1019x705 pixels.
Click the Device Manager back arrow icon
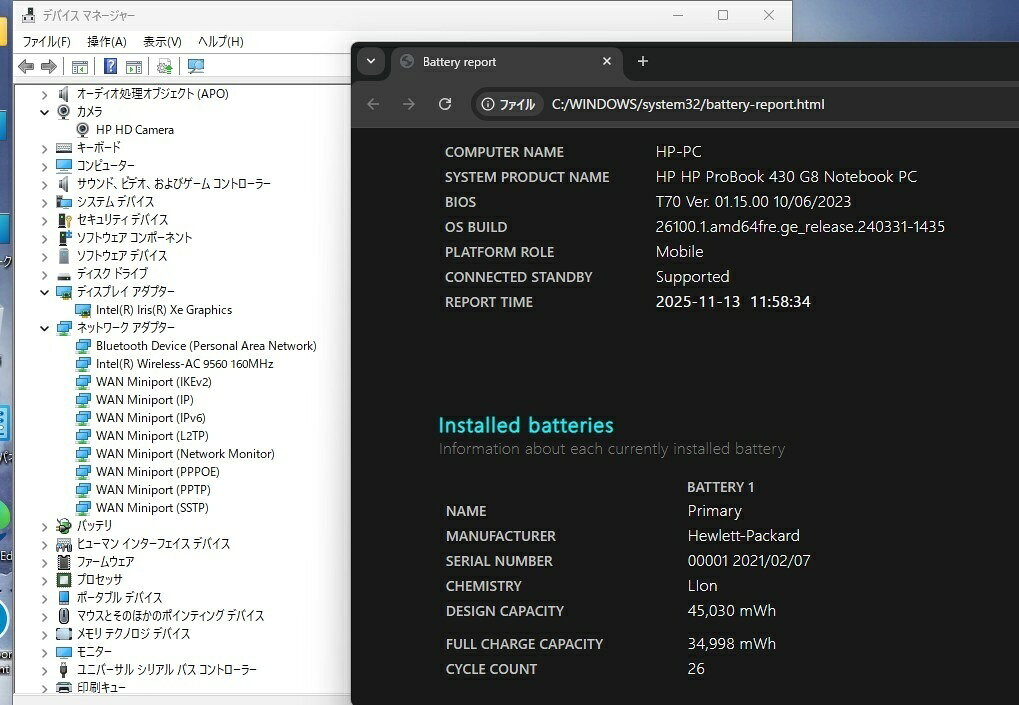click(x=26, y=67)
